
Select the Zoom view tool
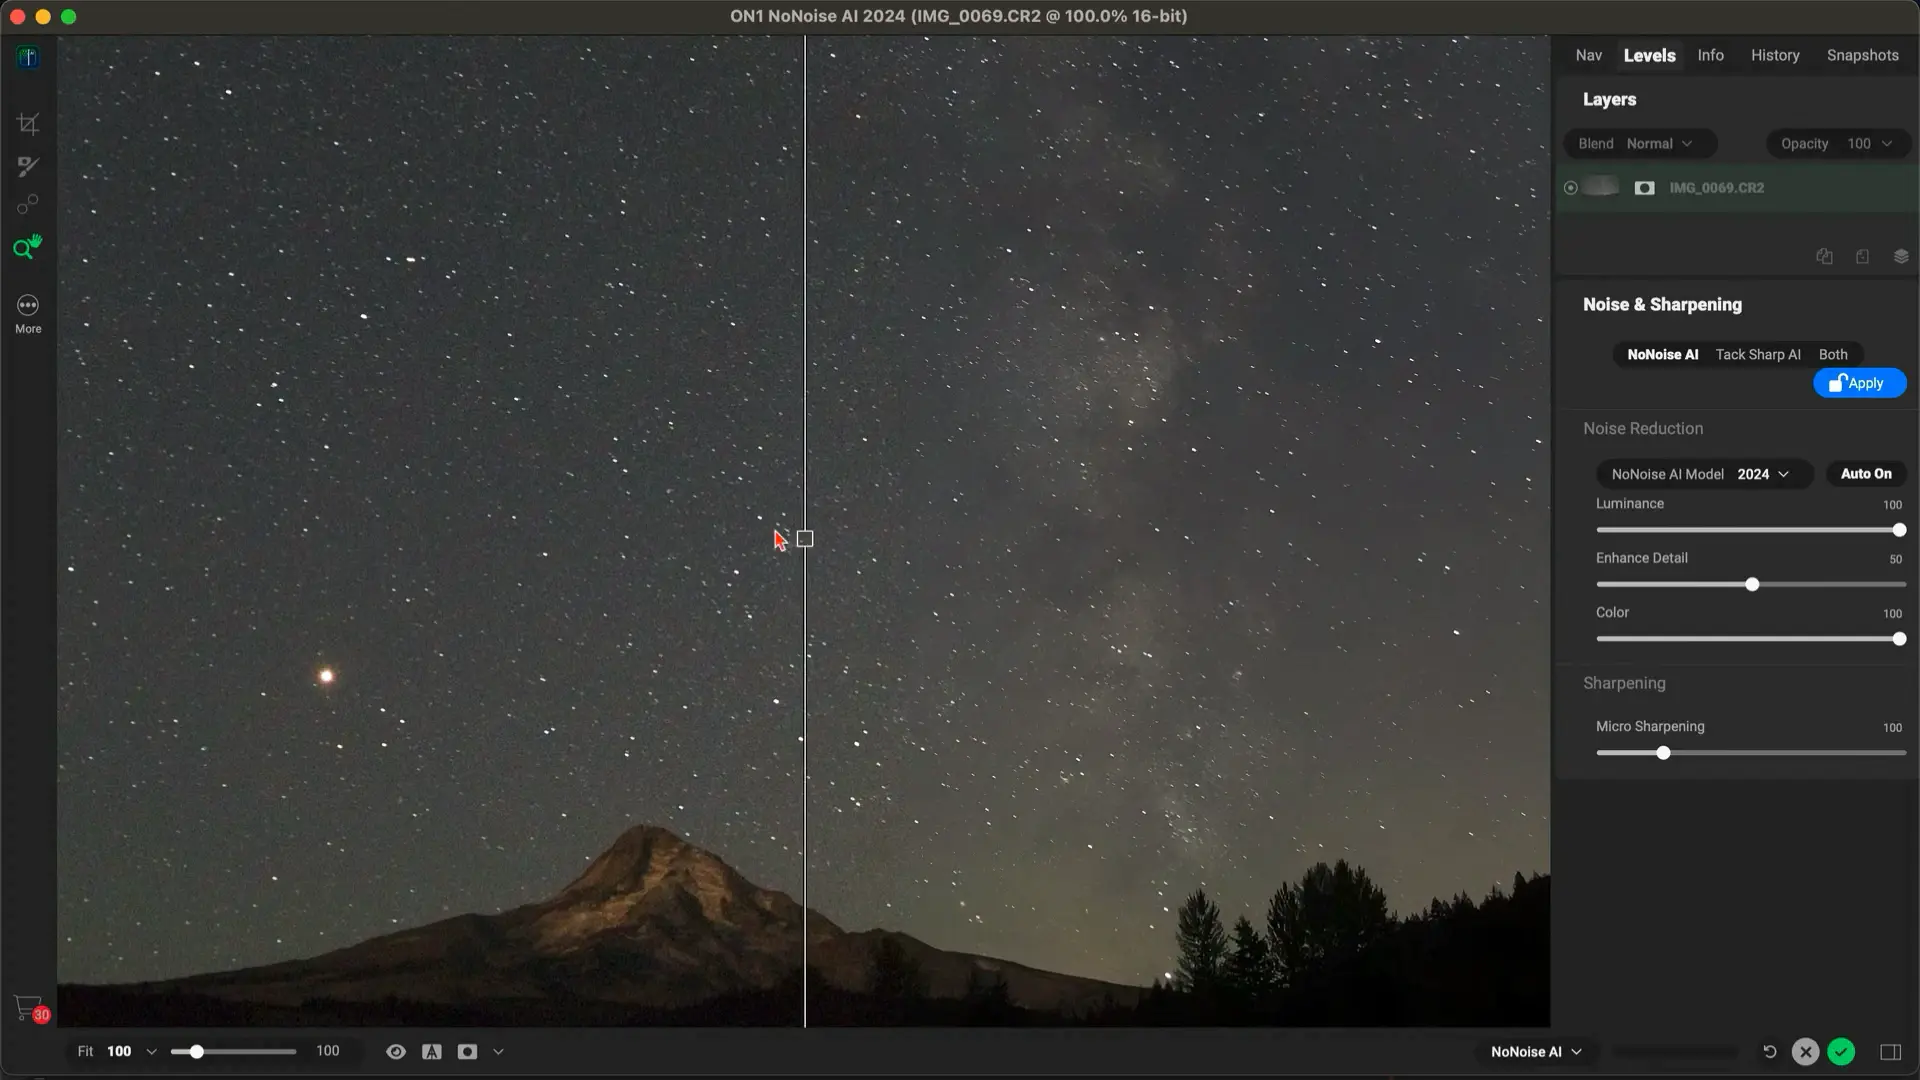[28, 247]
